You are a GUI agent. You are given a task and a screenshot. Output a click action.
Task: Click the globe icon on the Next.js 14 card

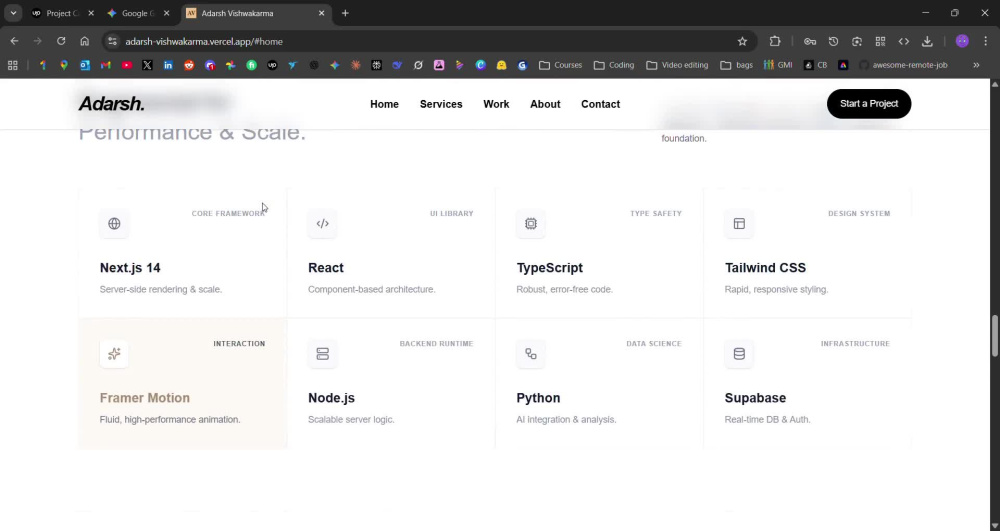(x=114, y=224)
